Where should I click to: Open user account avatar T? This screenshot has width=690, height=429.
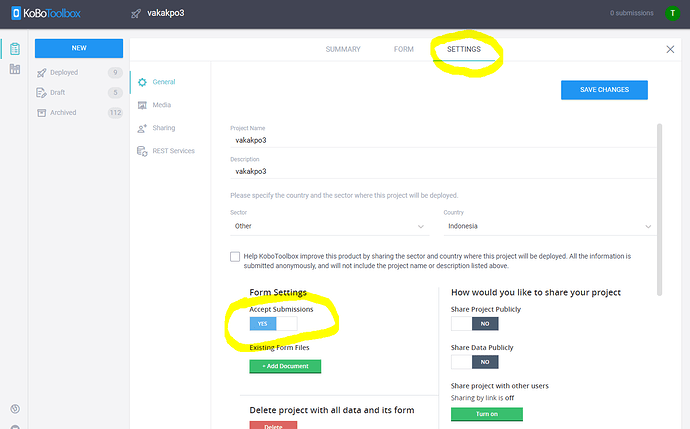coord(673,13)
